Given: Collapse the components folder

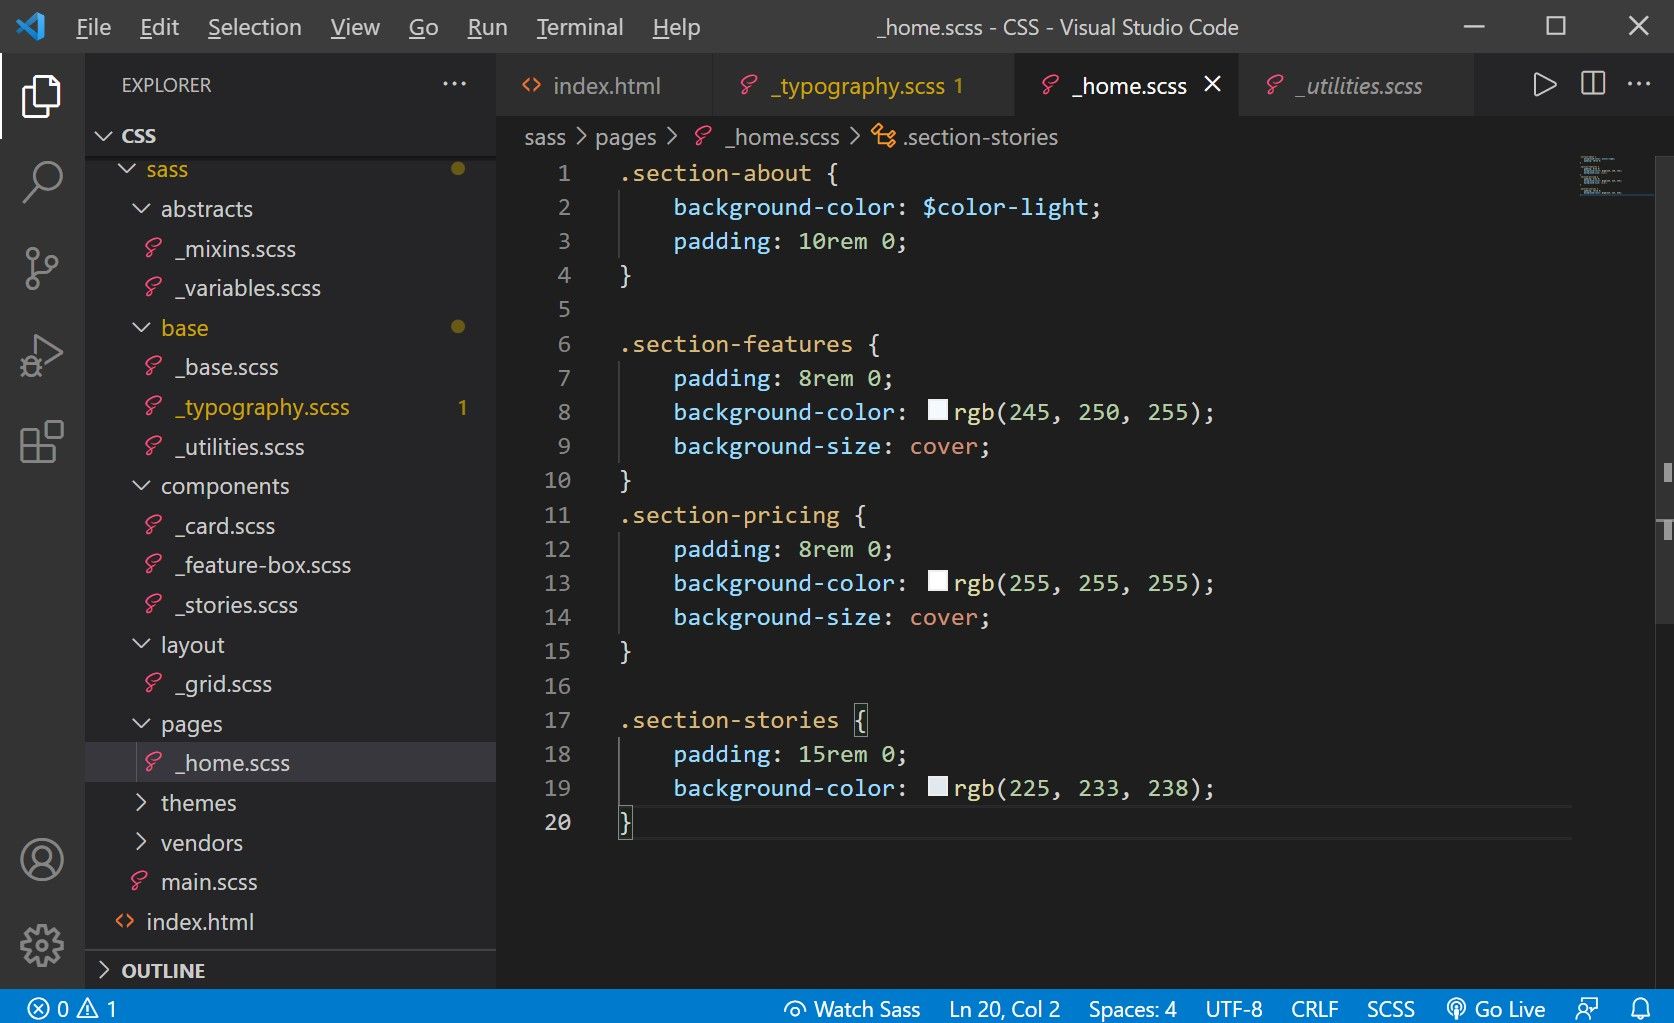Looking at the screenshot, I should [x=141, y=485].
